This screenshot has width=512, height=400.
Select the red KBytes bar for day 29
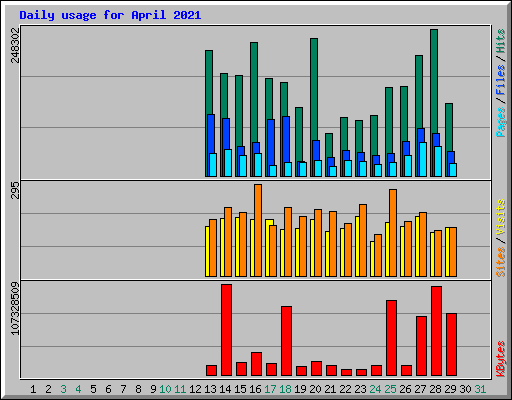tap(451, 345)
